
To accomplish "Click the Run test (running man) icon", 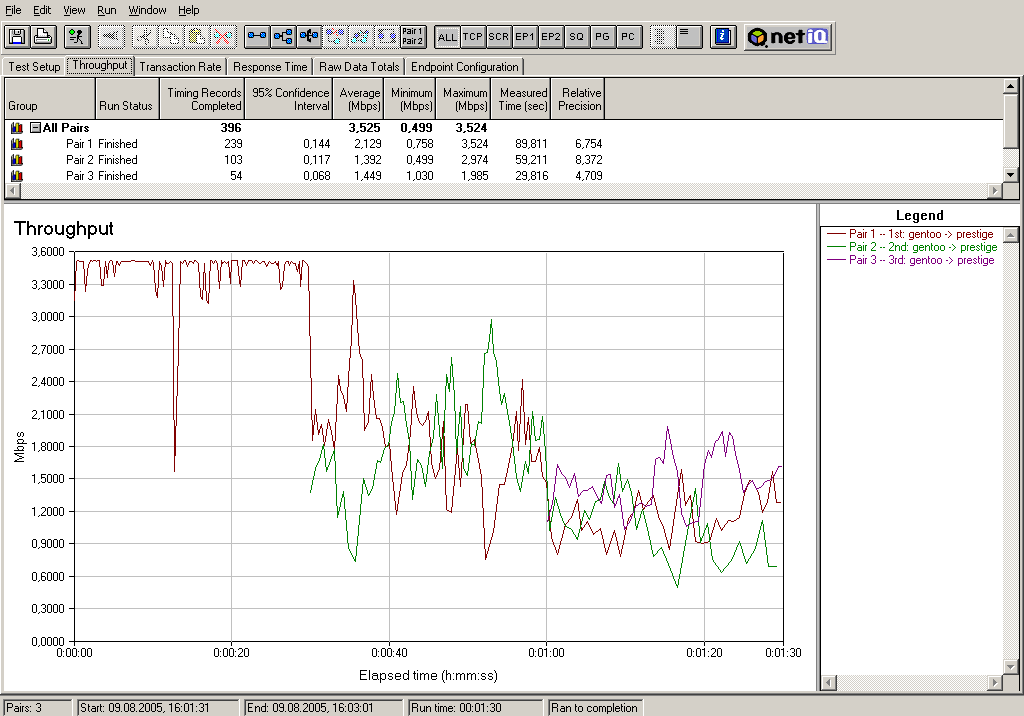I will pos(76,37).
